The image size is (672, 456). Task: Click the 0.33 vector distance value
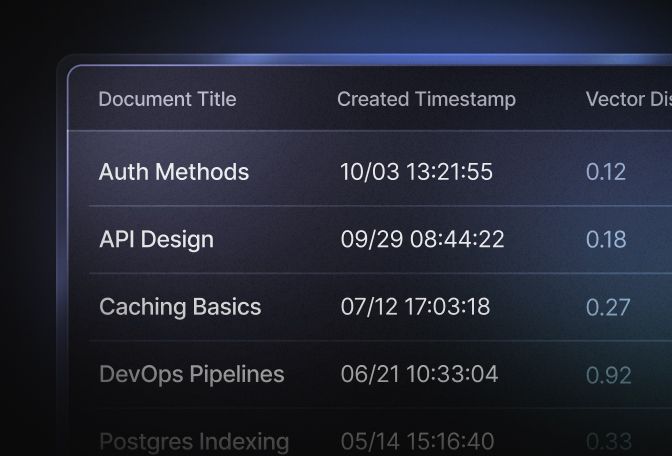(608, 441)
